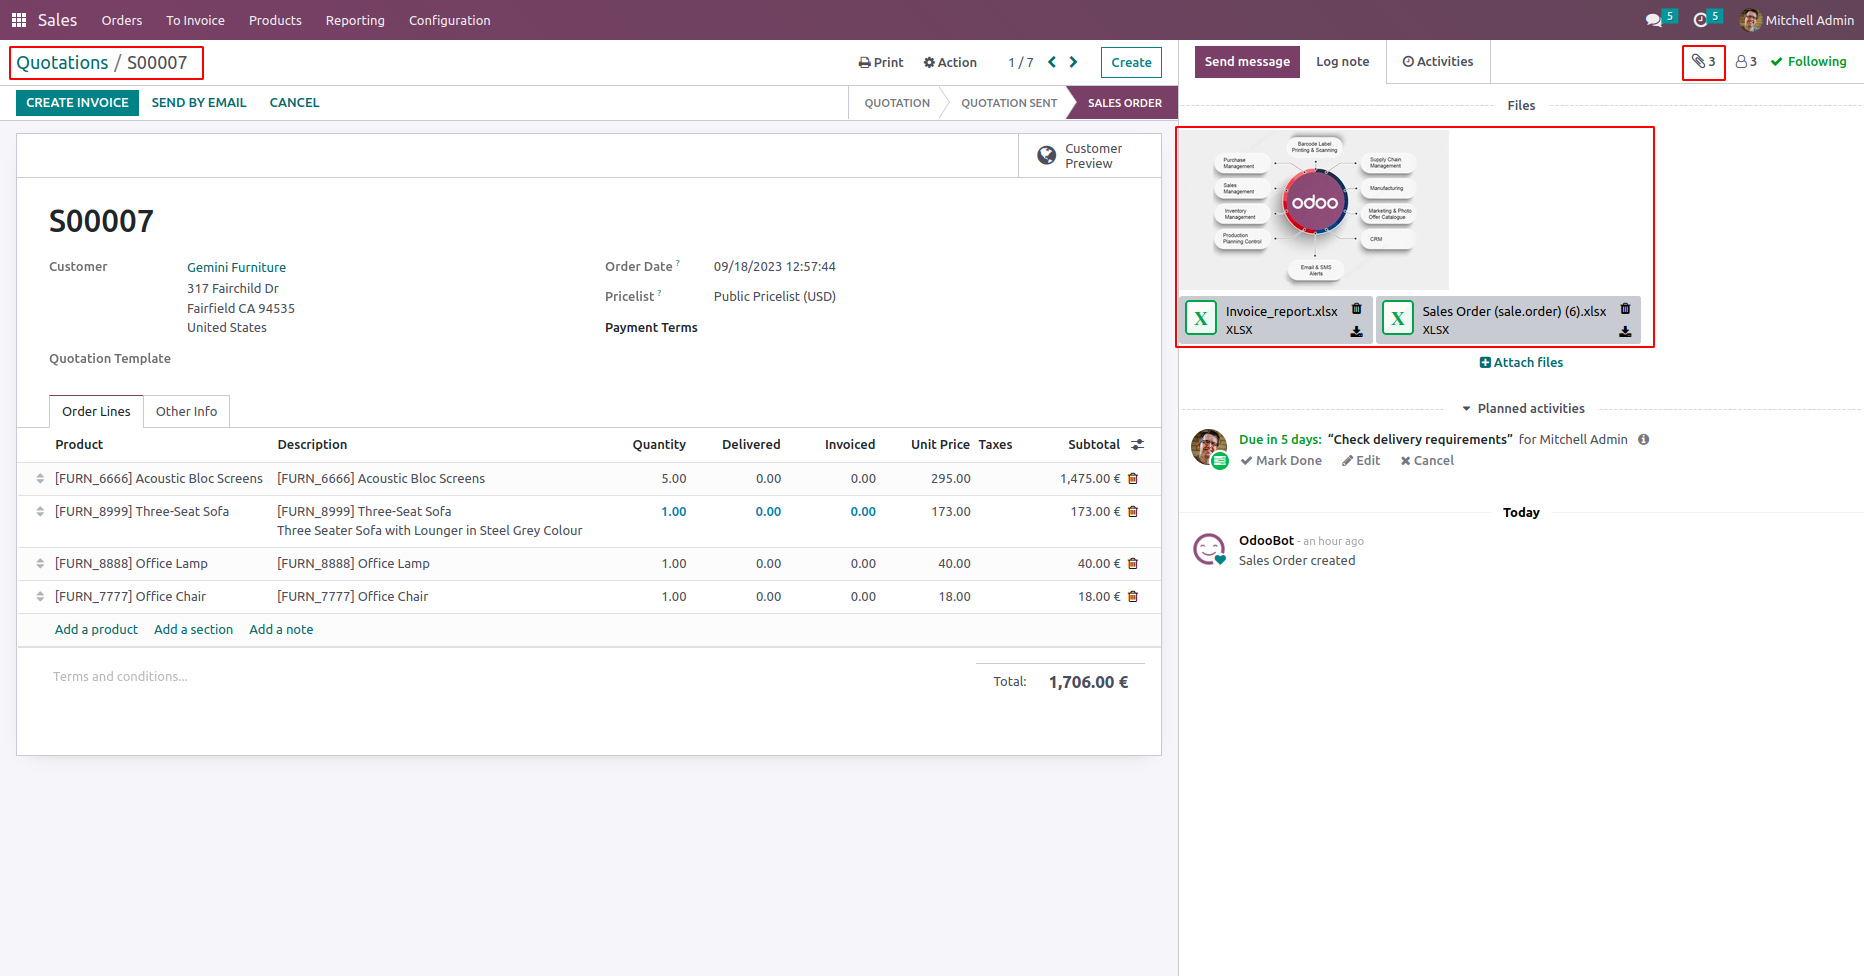Click the paperclip attachments counter
The width and height of the screenshot is (1864, 976).
1703,62
